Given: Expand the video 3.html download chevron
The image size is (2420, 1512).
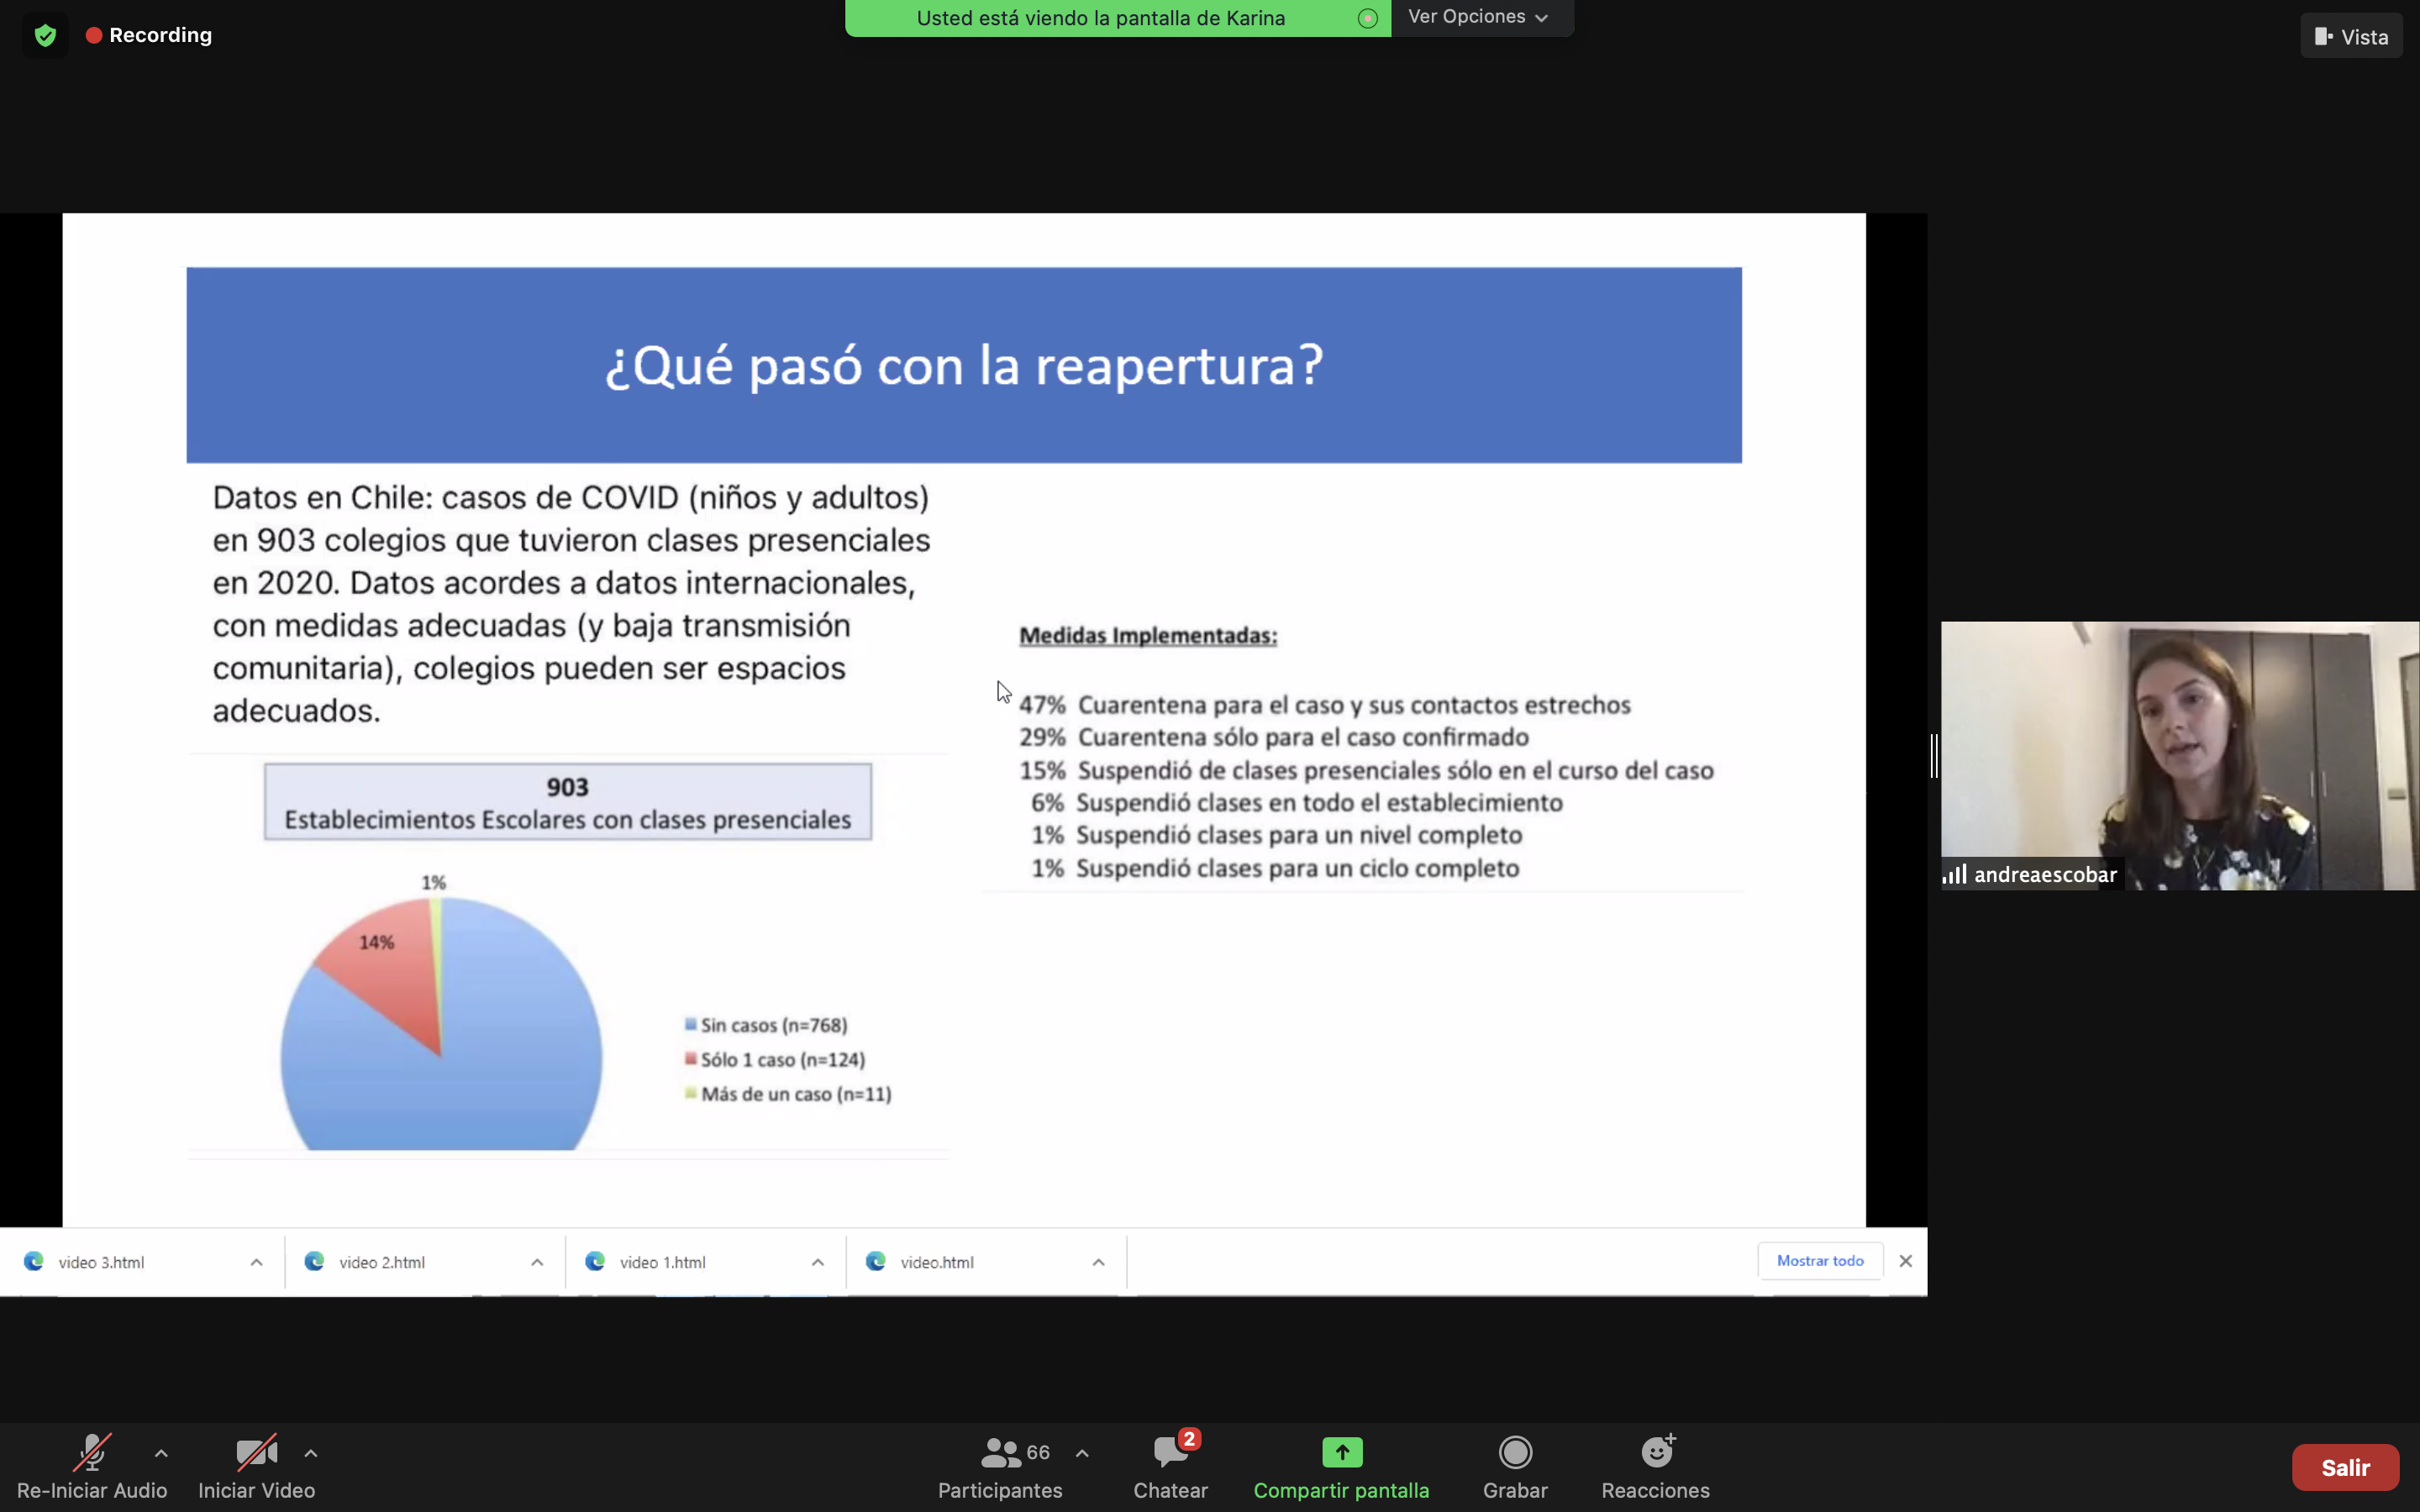Looking at the screenshot, I should 256,1262.
